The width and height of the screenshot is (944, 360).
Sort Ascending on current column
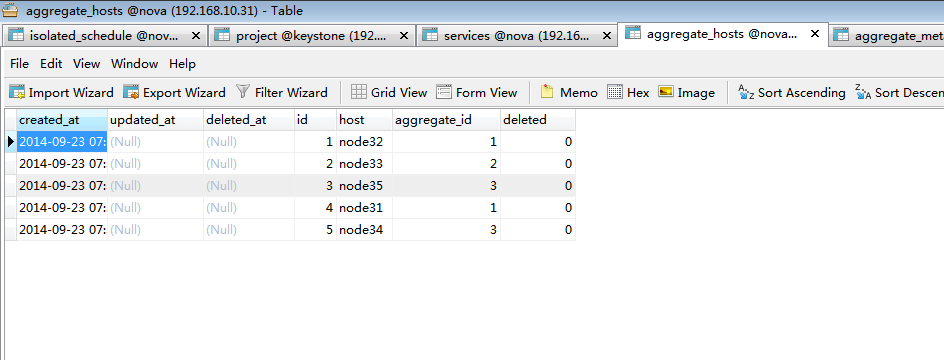point(792,93)
